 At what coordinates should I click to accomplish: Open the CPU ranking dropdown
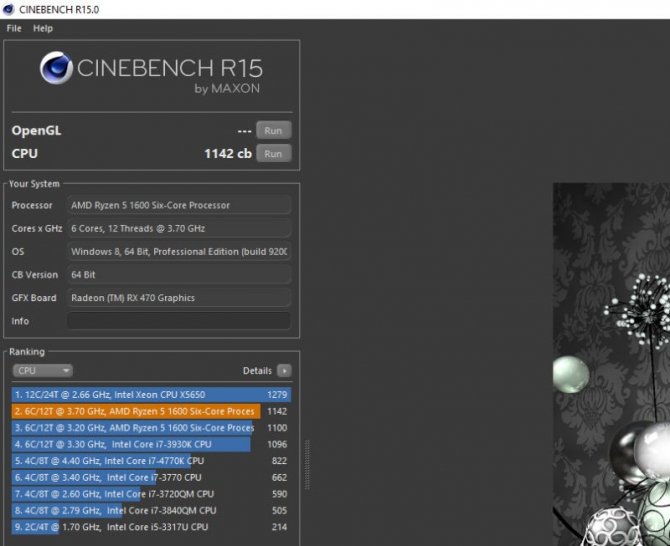(42, 370)
